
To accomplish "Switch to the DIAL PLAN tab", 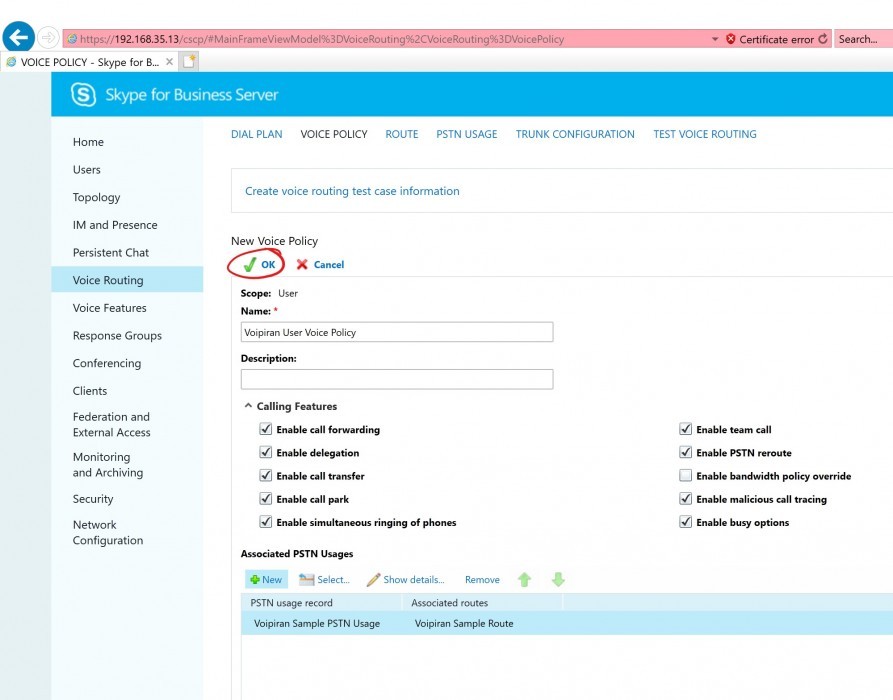I will (x=256, y=134).
